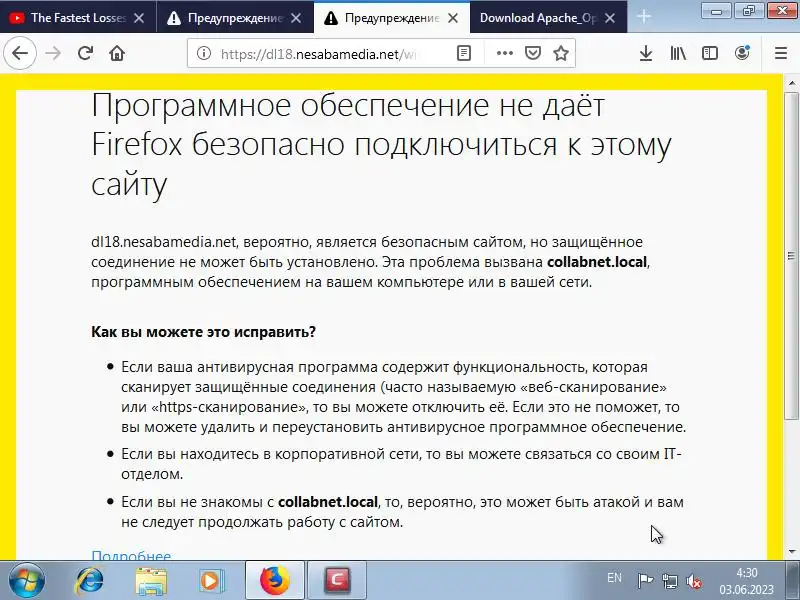Open the Library panel

tap(678, 53)
